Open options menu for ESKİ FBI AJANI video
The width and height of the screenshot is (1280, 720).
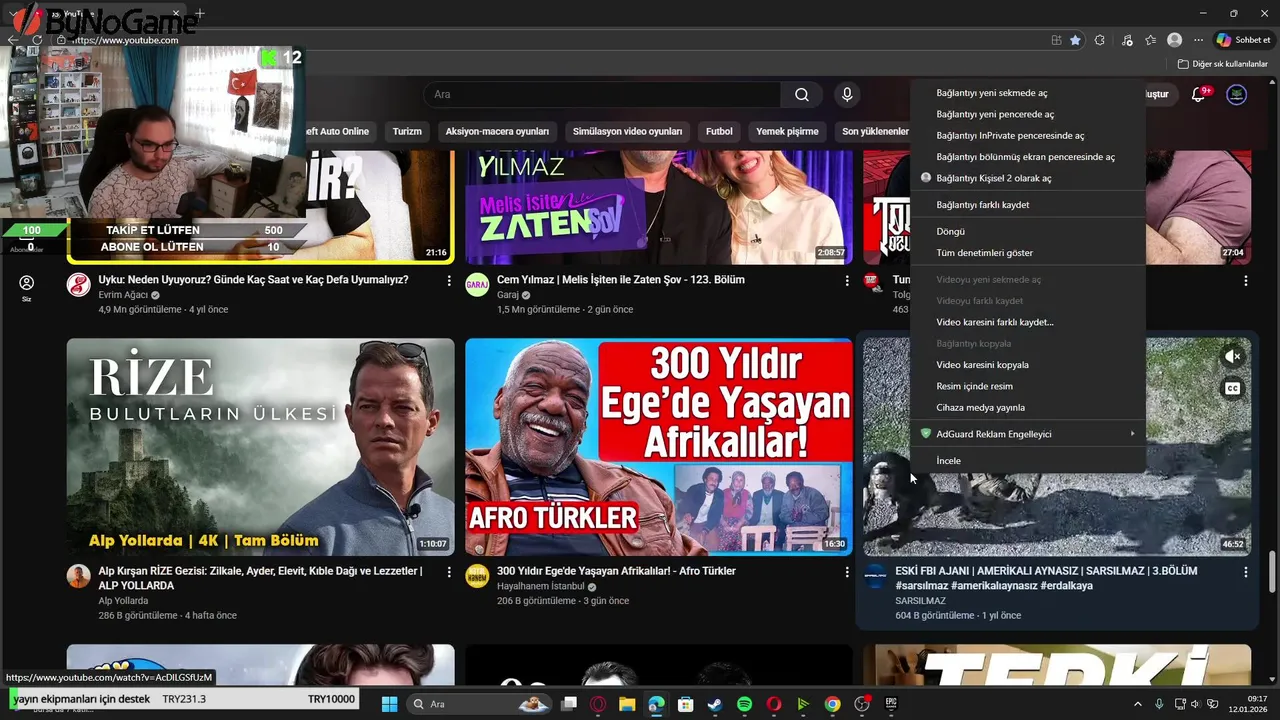pyautogui.click(x=1245, y=572)
